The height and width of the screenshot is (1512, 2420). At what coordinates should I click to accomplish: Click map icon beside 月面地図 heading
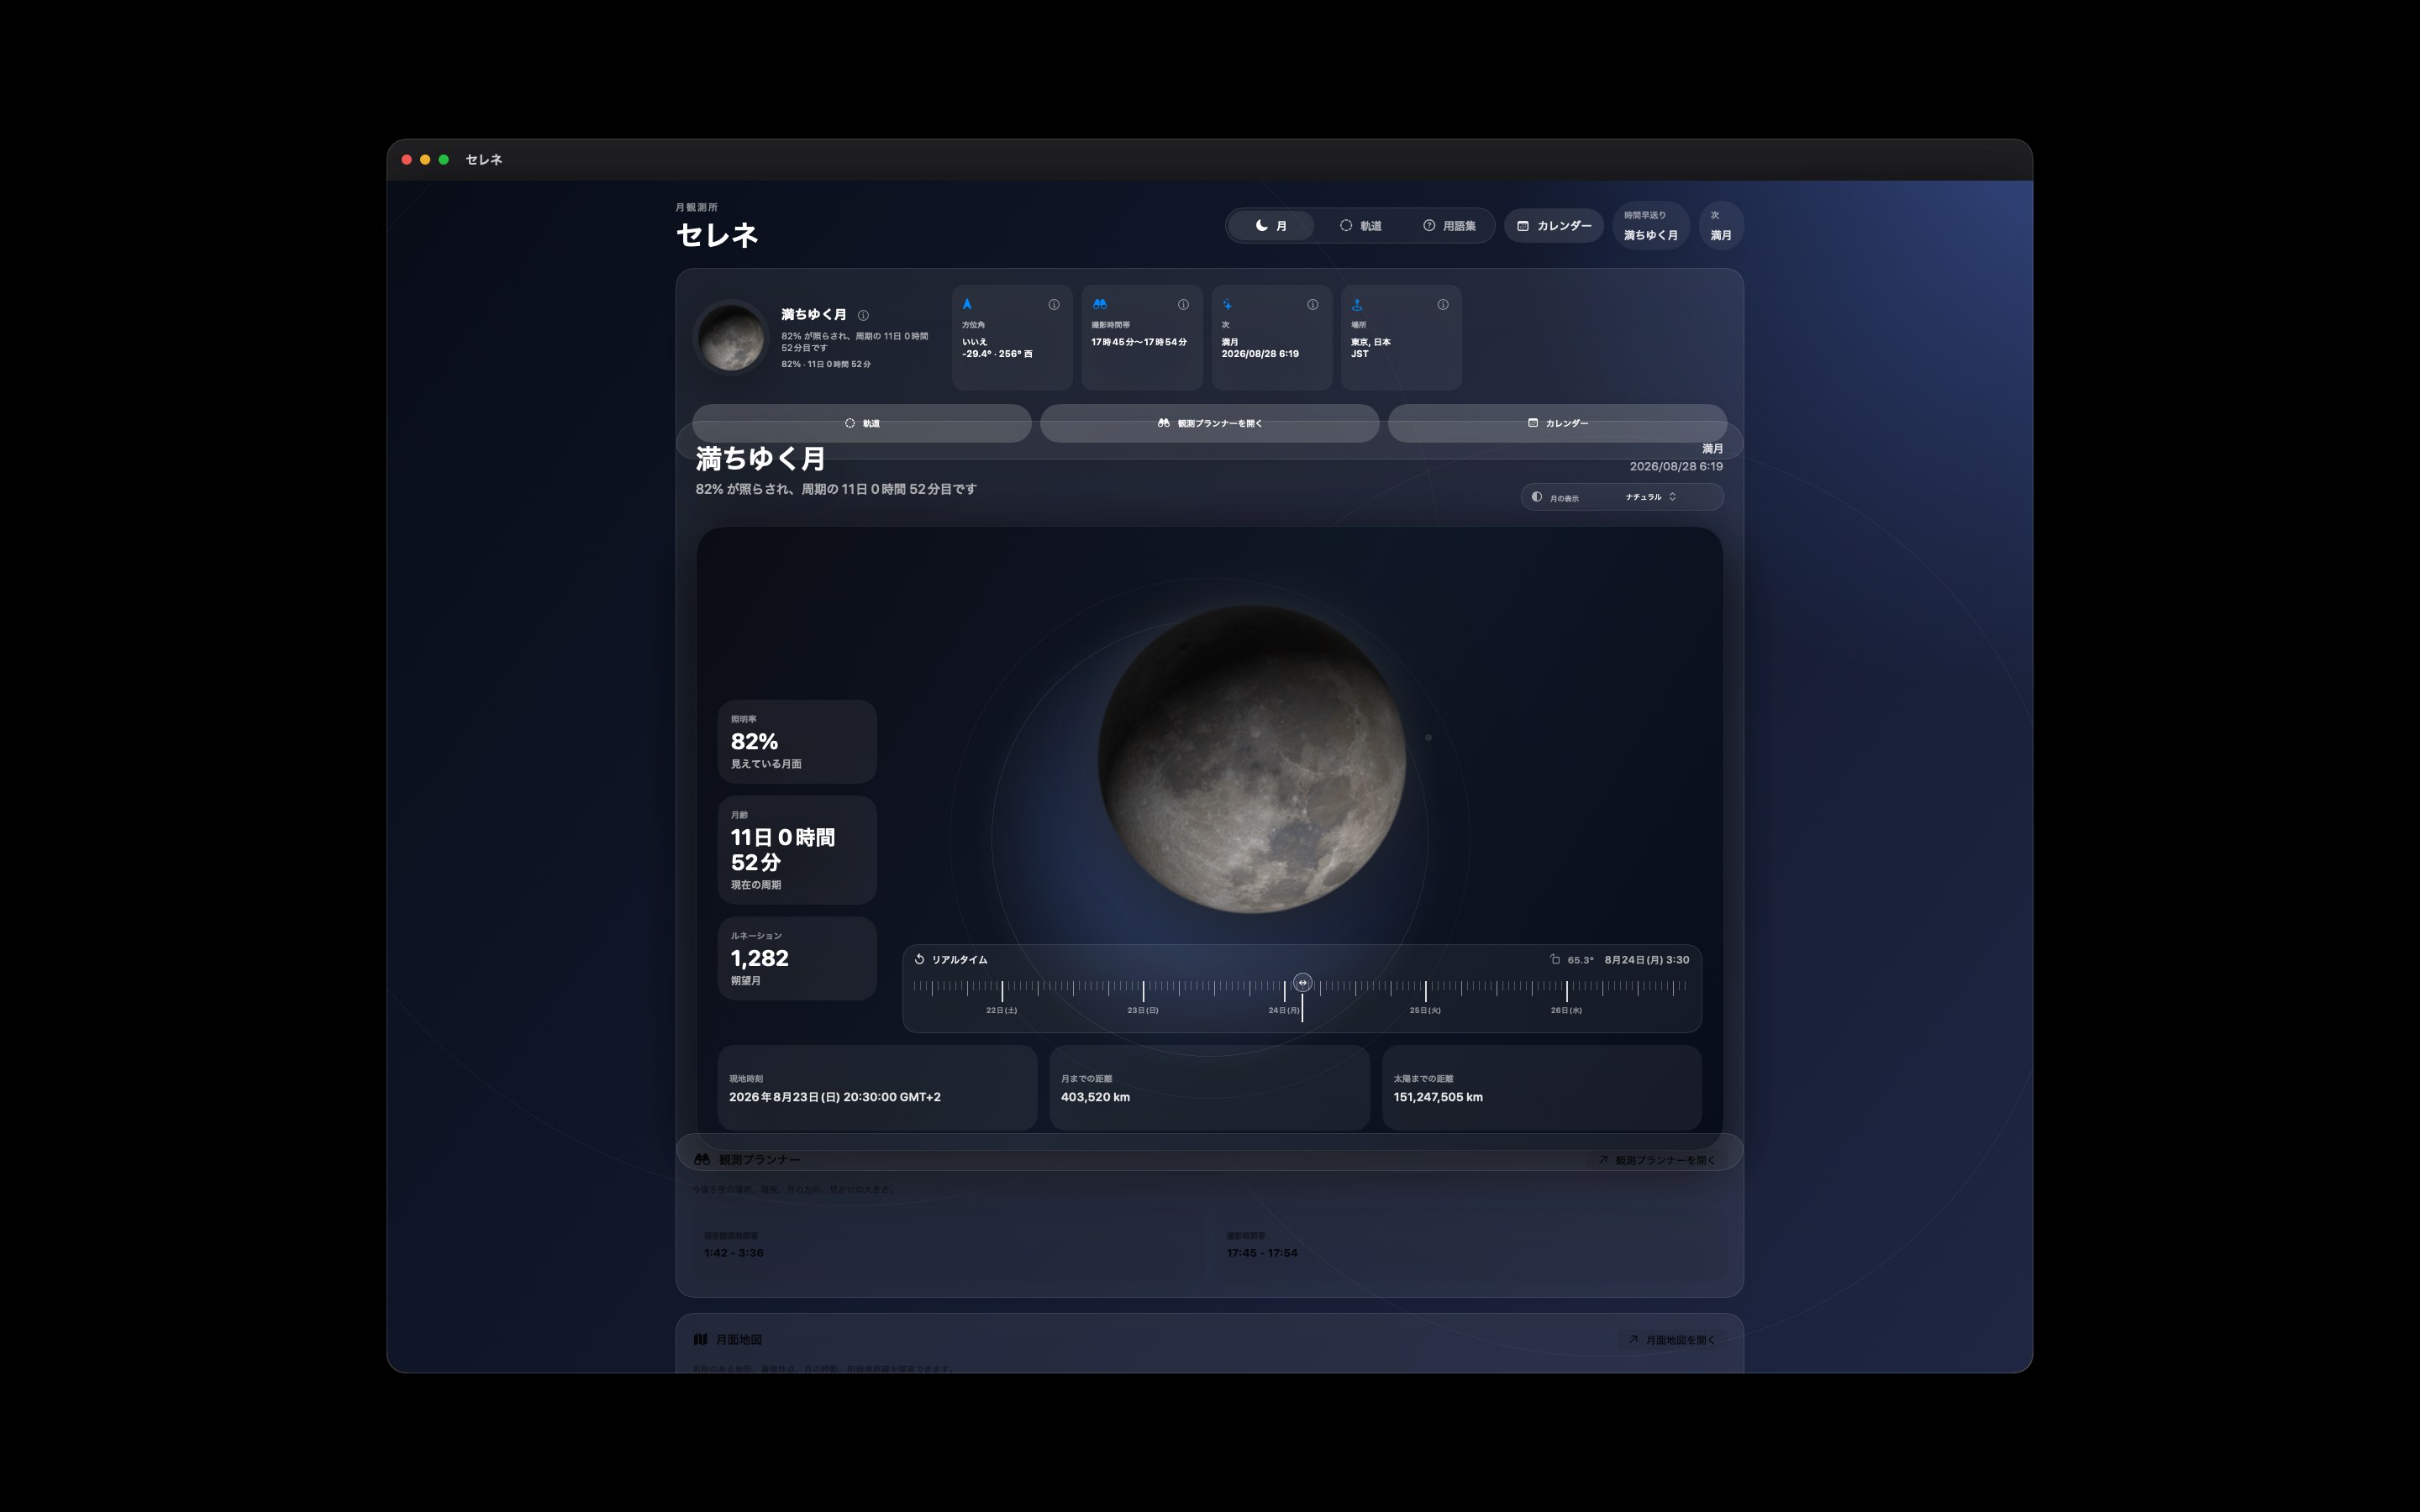[701, 1339]
